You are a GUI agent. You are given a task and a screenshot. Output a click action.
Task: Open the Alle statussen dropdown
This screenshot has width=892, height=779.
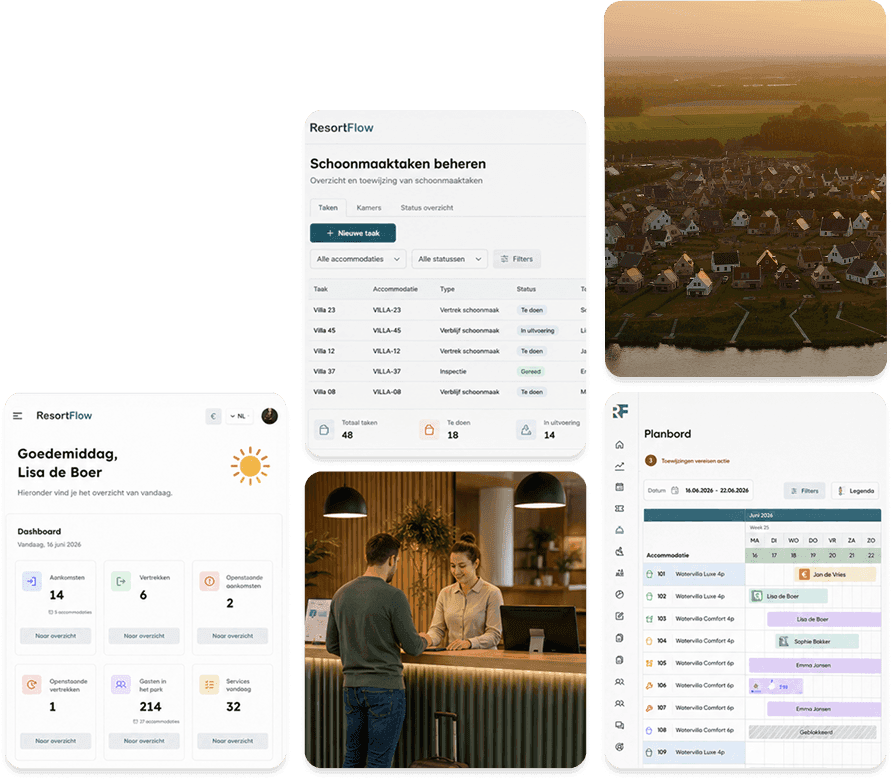click(x=449, y=259)
